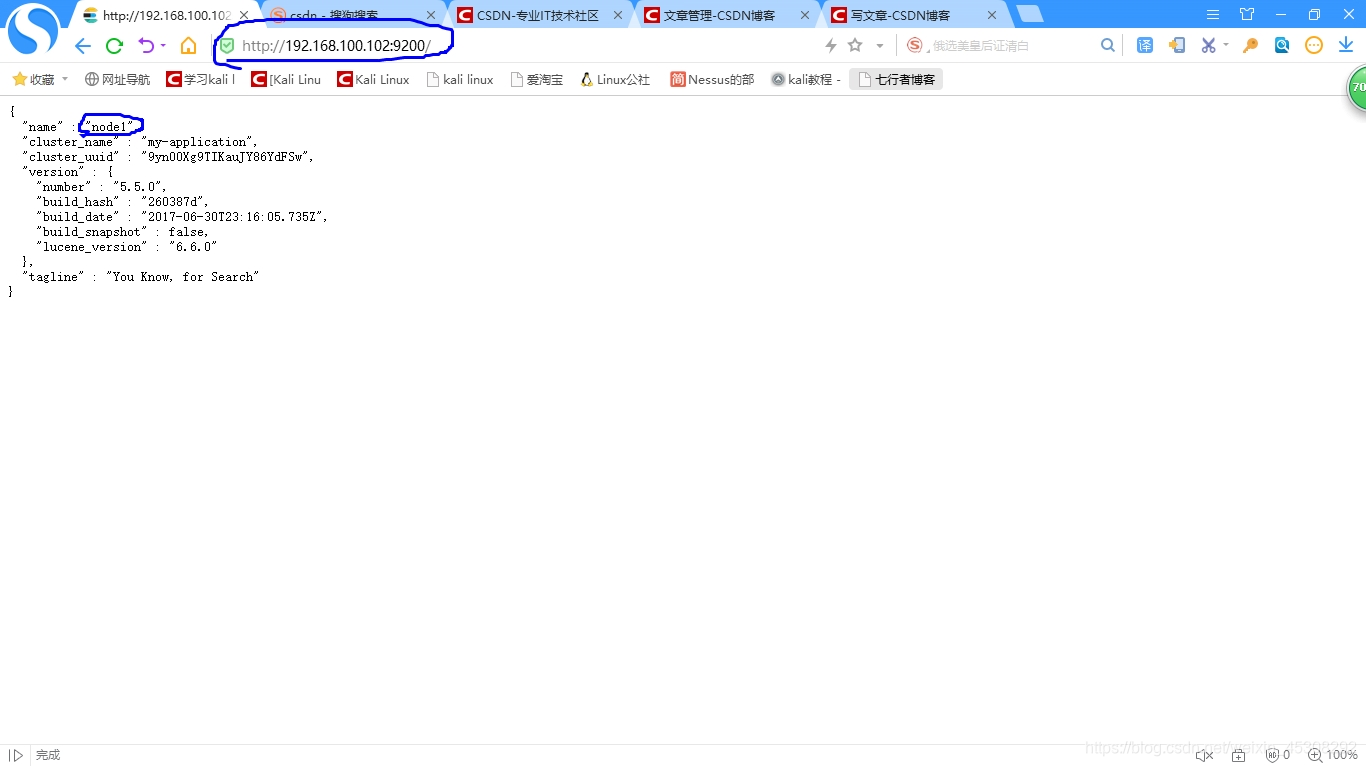
Task: Click the lucene_version "6.6.0" text
Action: click(193, 247)
